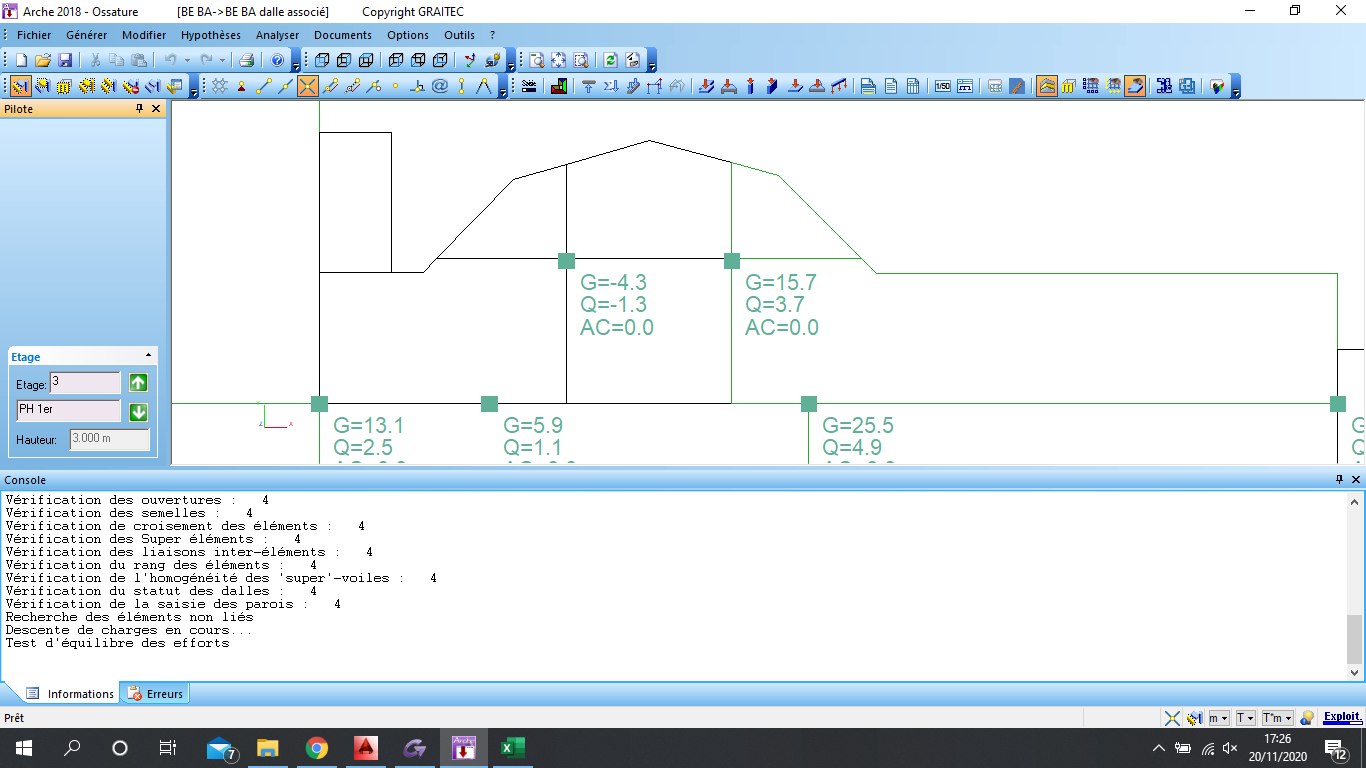Select the first 3D cube view icon
The height and width of the screenshot is (768, 1366).
point(322,60)
